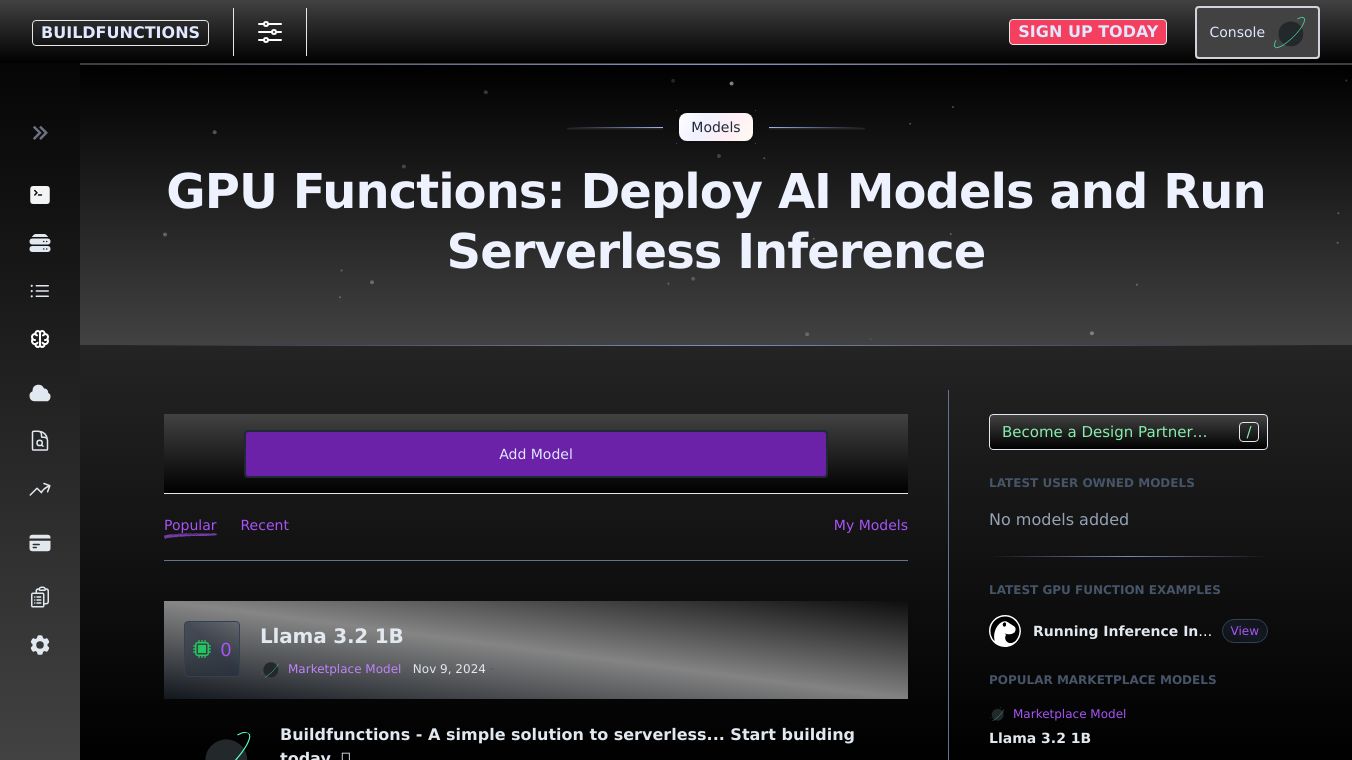
Task: Click the LATEST GPU FUNCTION EXAMPLES heading
Action: [1105, 590]
